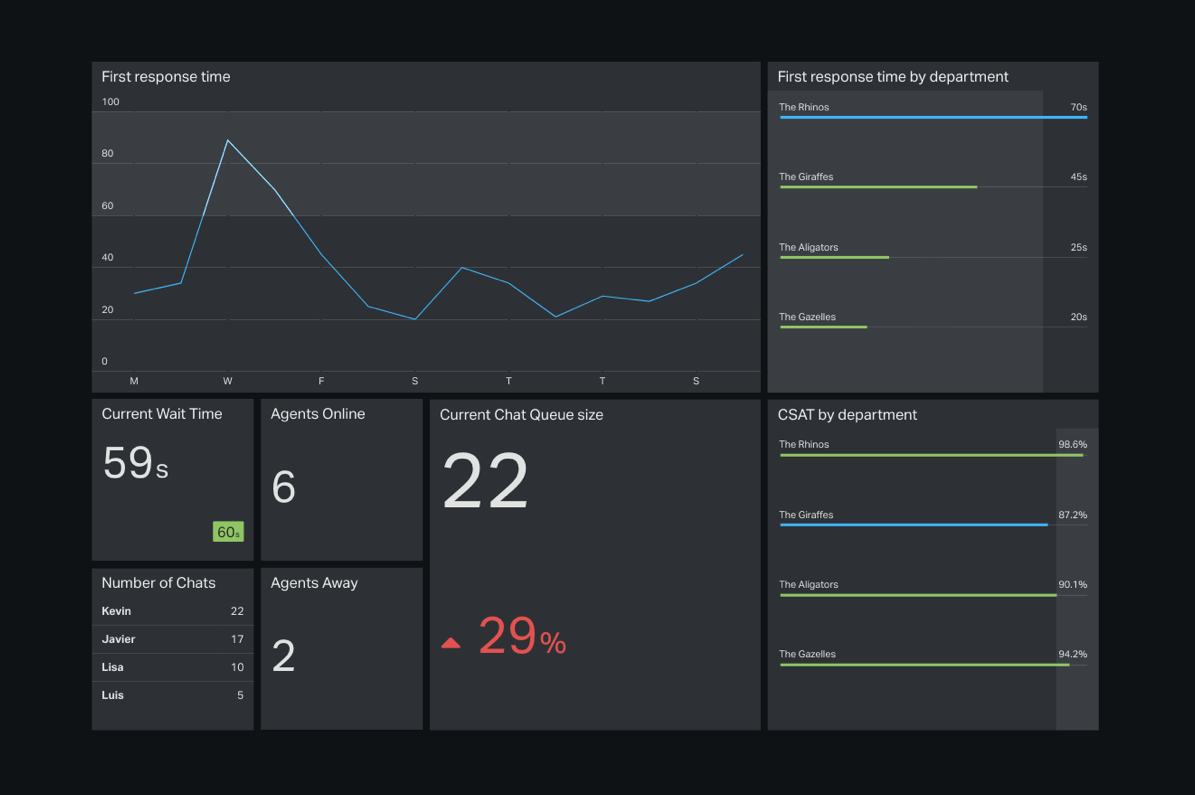
Task: Click The Aligators response time label
Action: 809,247
